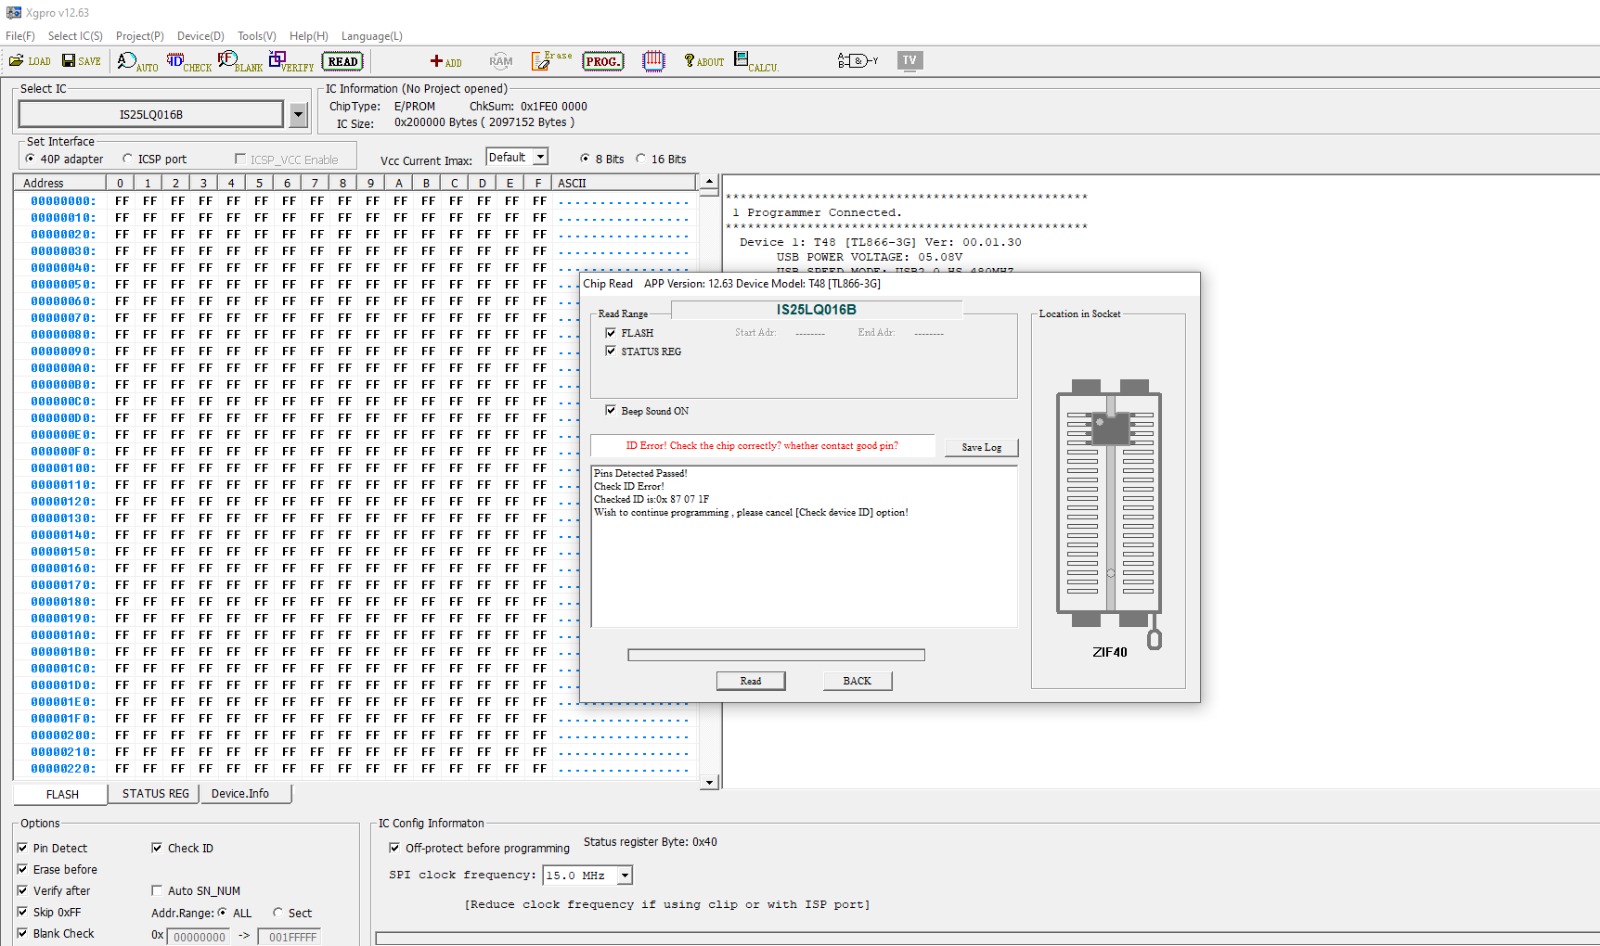Open the Select IC dropdown arrow
1600x946 pixels.
coord(298,115)
